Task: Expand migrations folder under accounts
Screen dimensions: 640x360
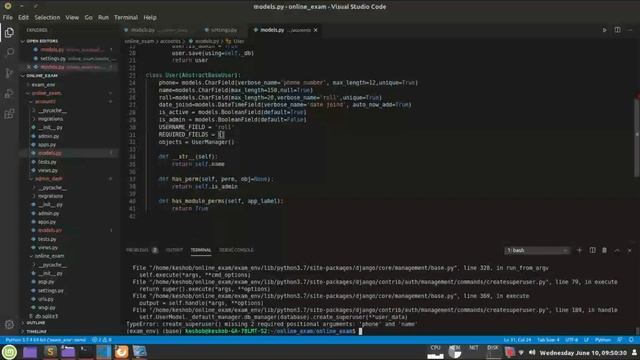Action: (51, 119)
